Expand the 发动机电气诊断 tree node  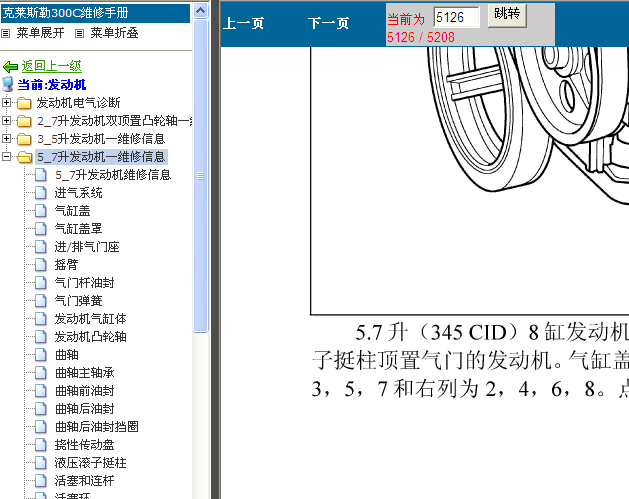6,102
